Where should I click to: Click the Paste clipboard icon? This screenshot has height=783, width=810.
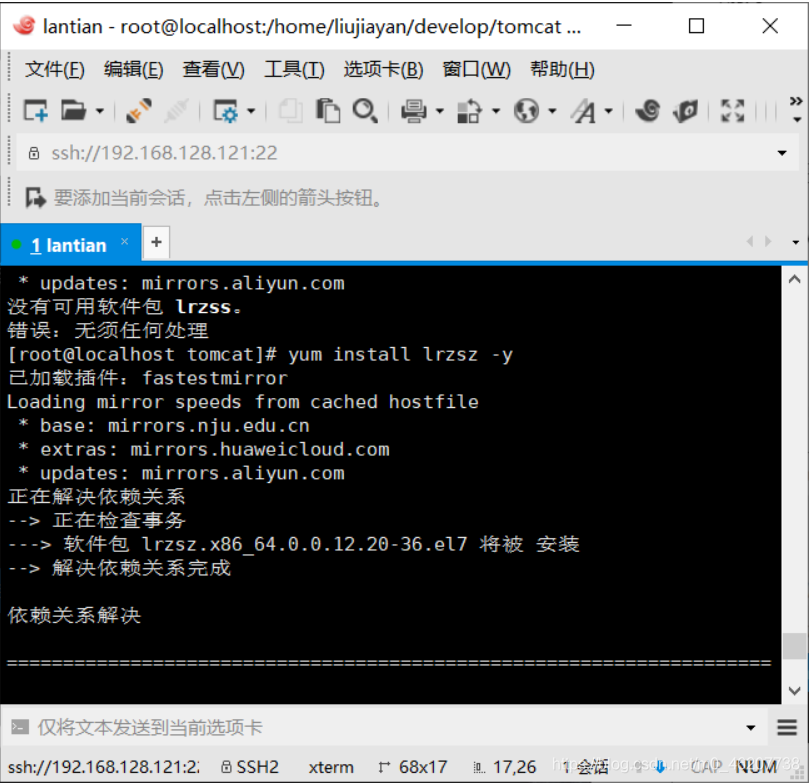coord(328,111)
